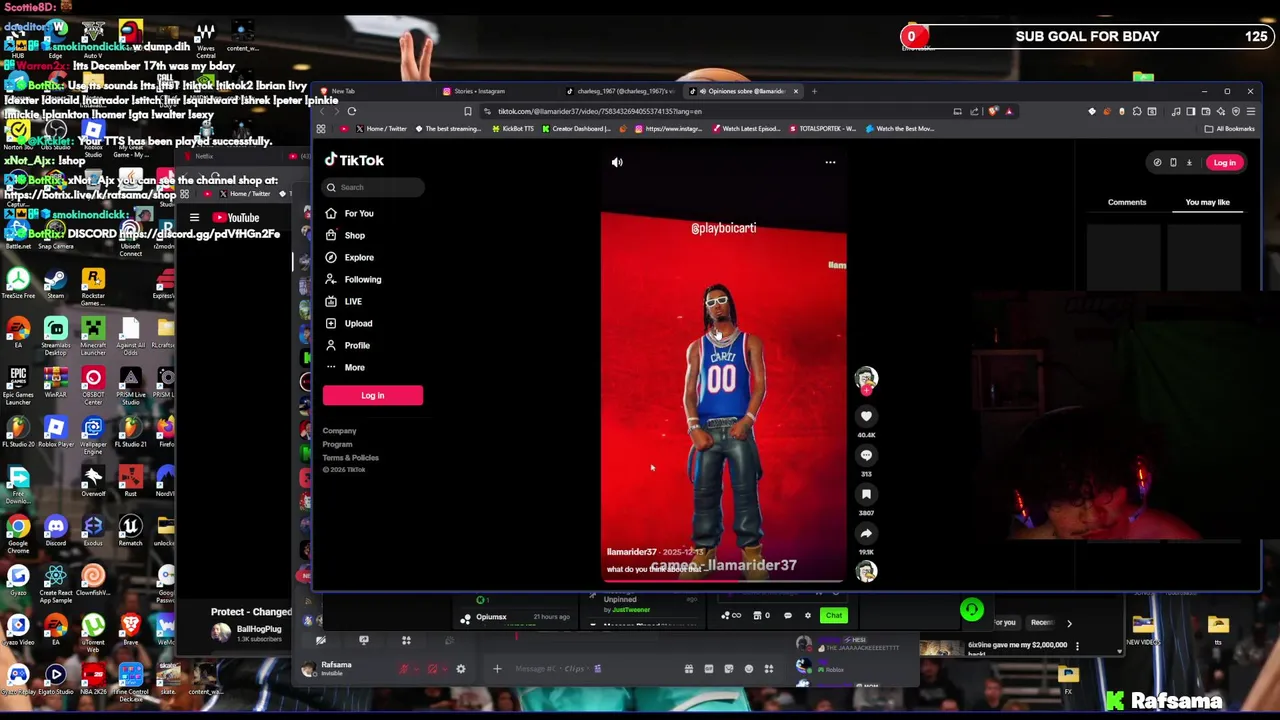
Task: Open For You feed in TikTok sidebar
Action: coord(349,213)
